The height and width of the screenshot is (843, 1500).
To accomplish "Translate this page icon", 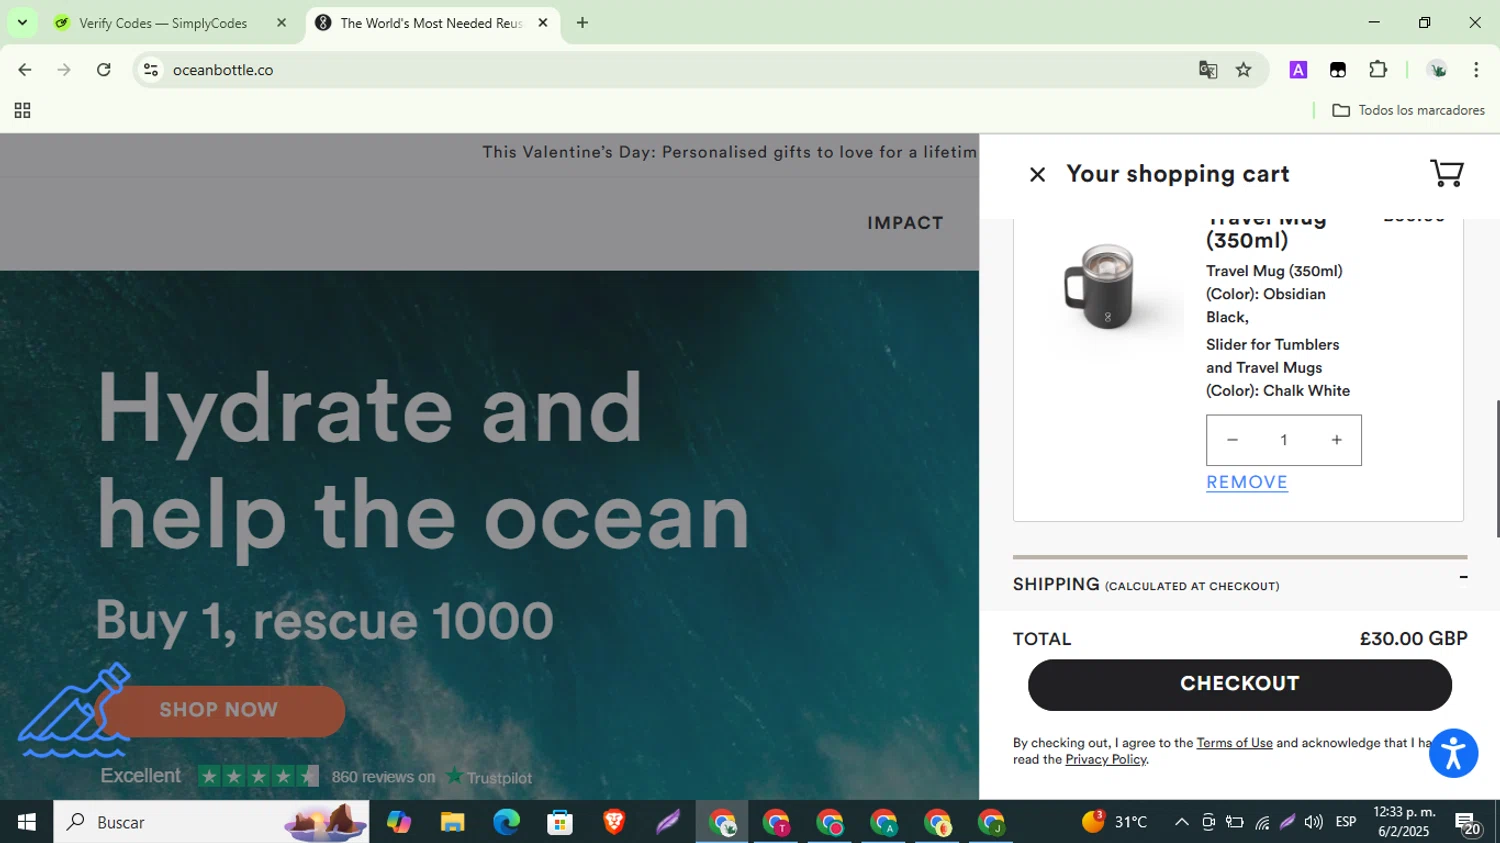I will click(1208, 70).
